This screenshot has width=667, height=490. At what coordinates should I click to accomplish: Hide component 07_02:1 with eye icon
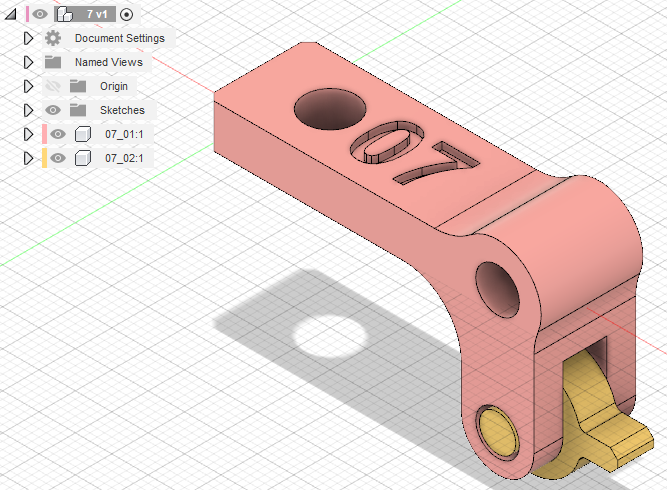(x=58, y=158)
